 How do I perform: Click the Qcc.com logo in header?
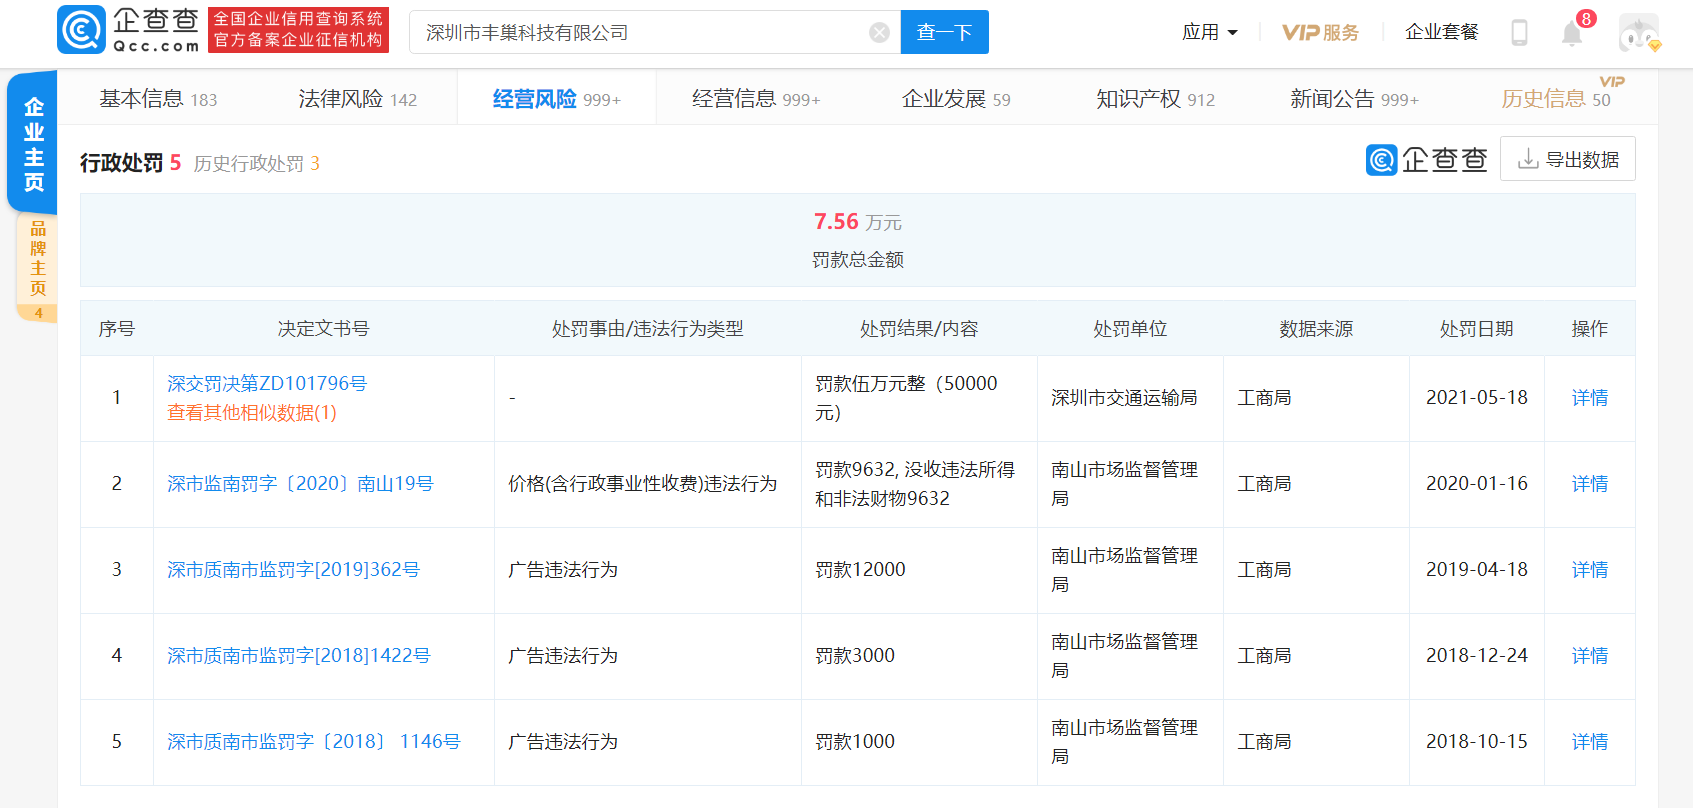[129, 30]
